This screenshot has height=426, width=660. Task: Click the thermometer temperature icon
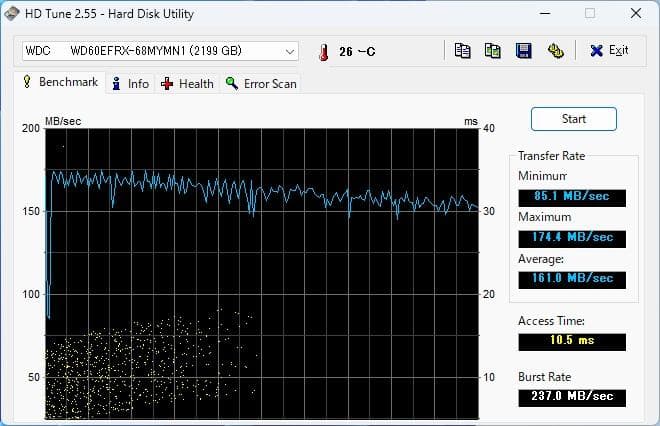coord(323,52)
